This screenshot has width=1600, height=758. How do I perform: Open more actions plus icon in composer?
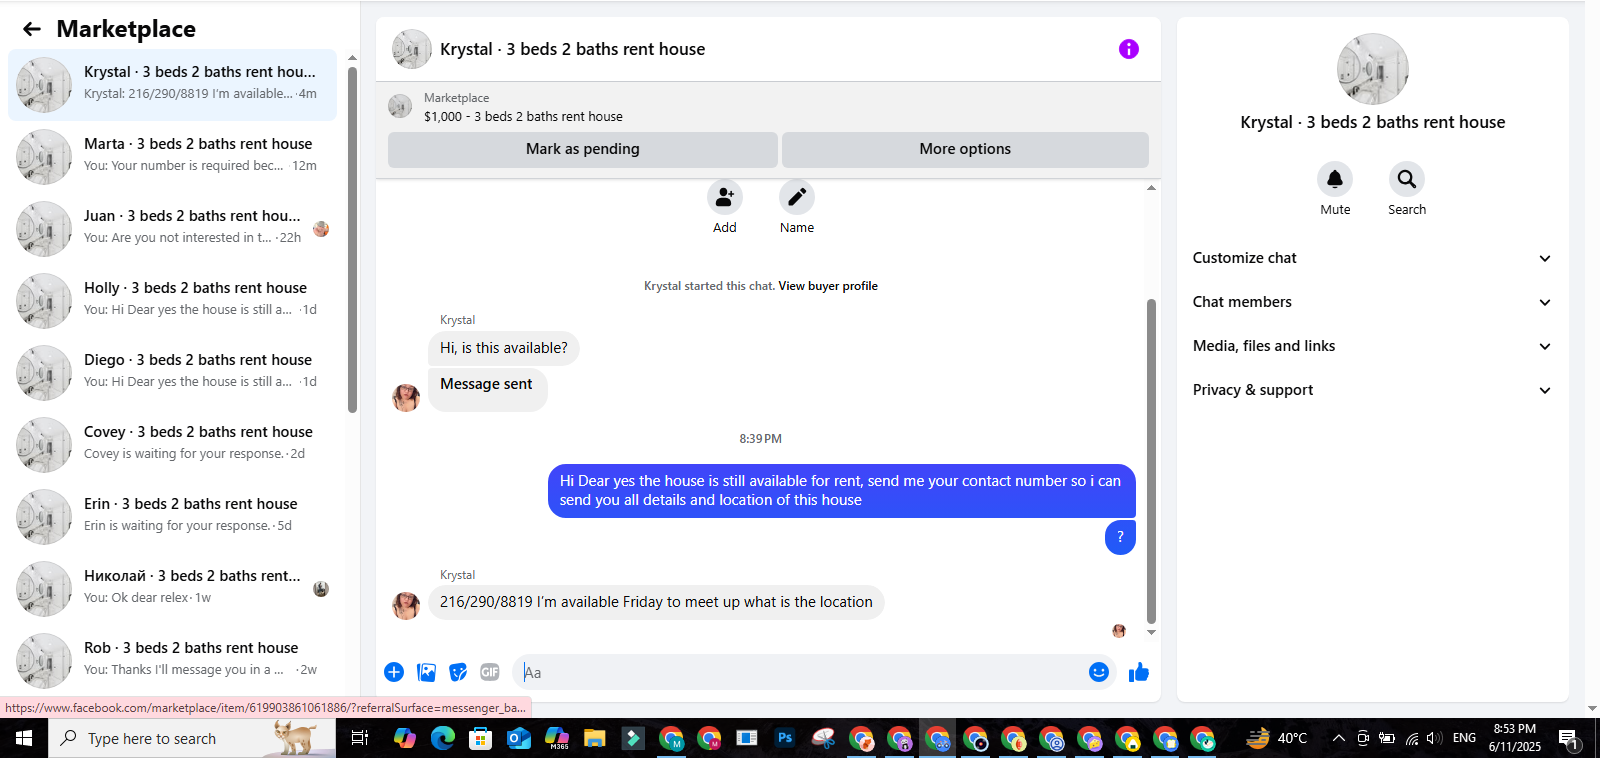pyautogui.click(x=394, y=672)
